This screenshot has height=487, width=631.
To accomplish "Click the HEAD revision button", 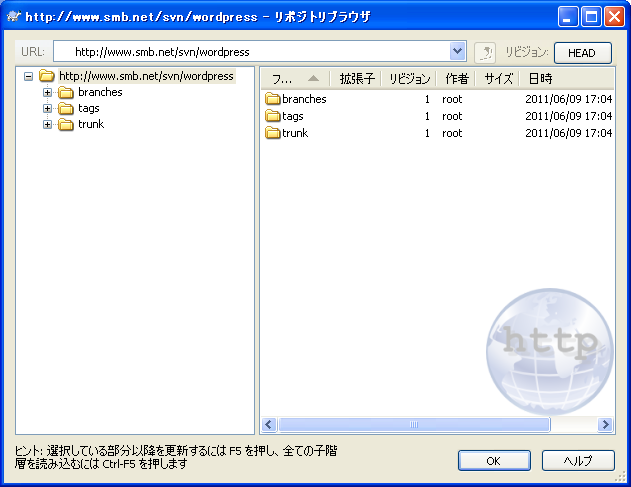I will (582, 53).
